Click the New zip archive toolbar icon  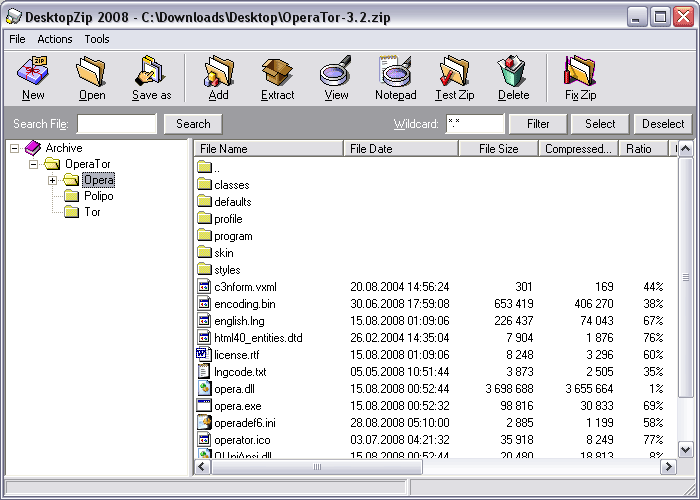[33, 71]
